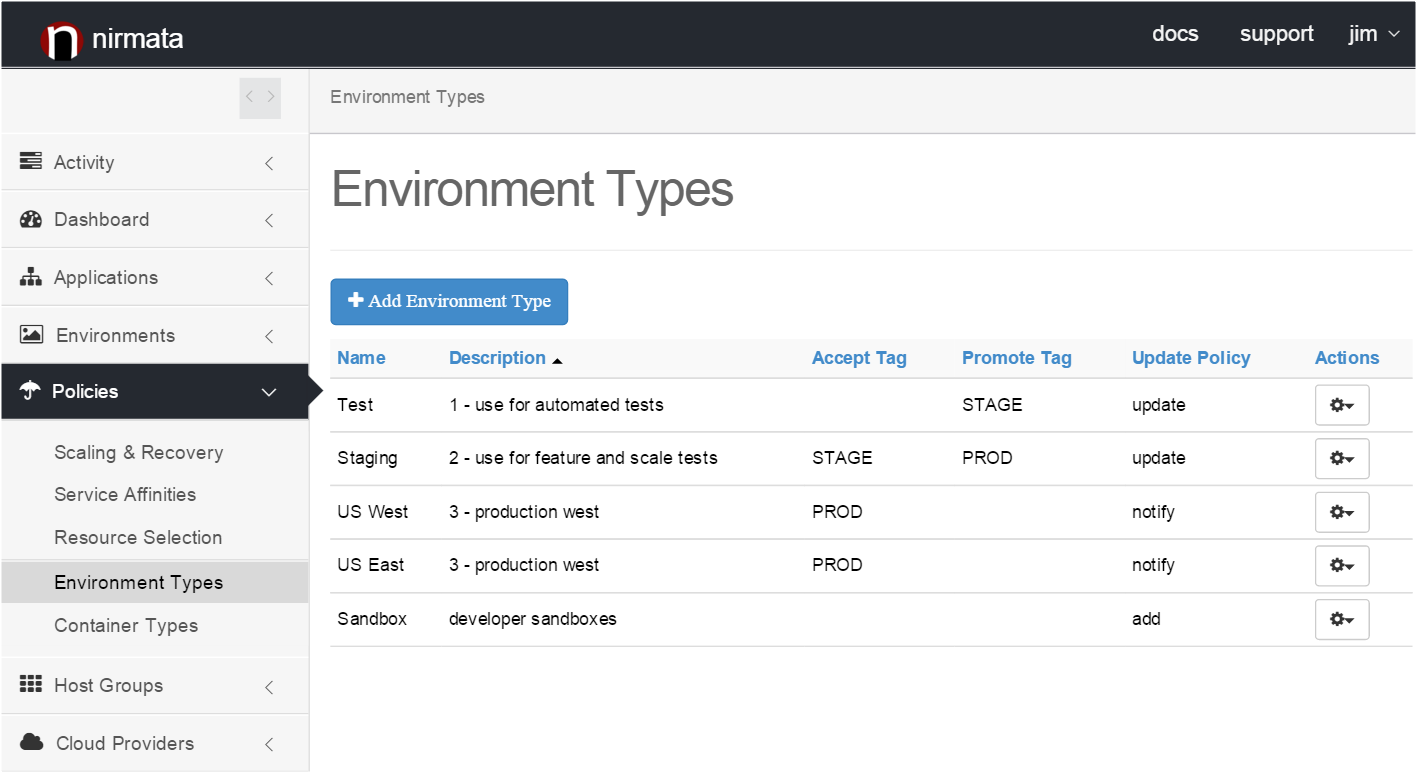
Task: Collapse the Policies section chevron
Action: 269,392
